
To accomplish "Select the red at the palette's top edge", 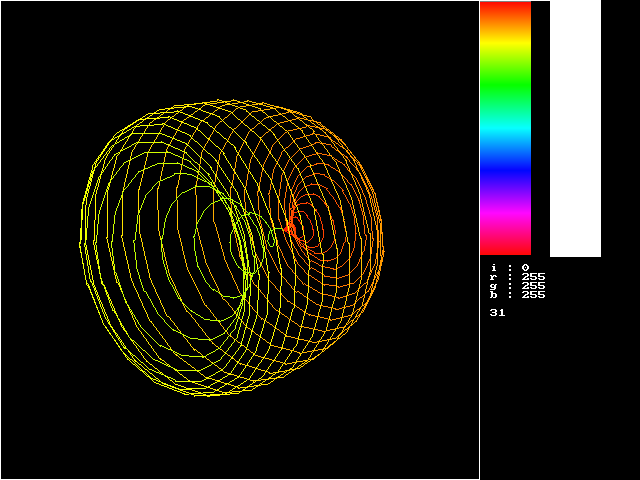I will 505,5.
